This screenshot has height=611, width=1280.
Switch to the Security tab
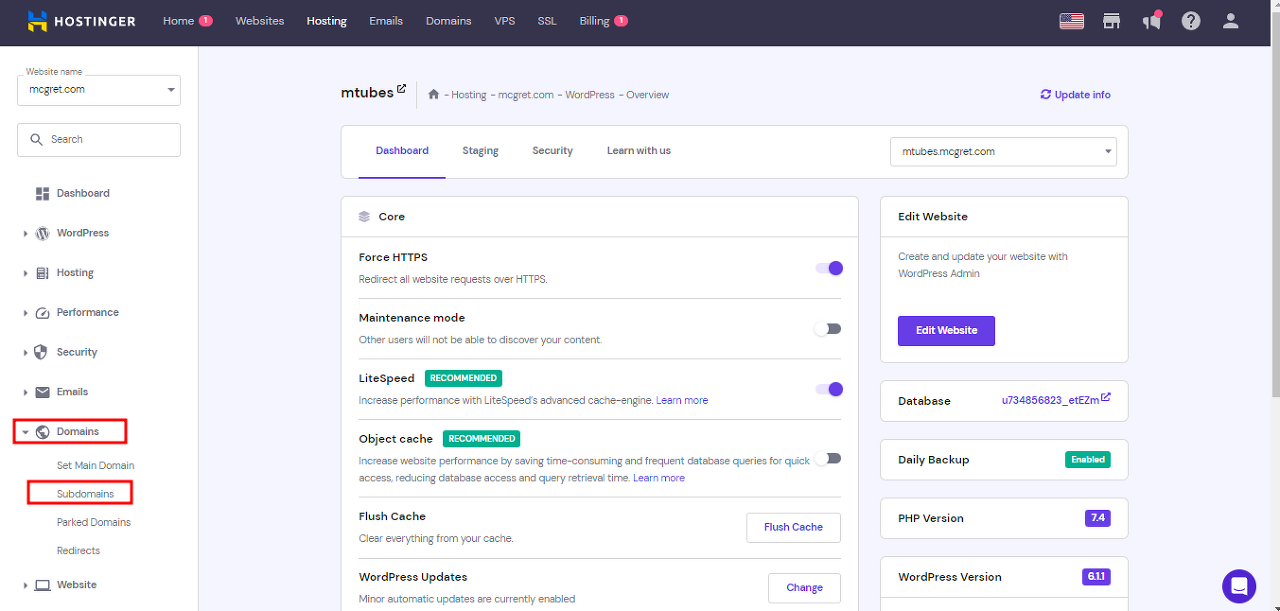point(552,151)
